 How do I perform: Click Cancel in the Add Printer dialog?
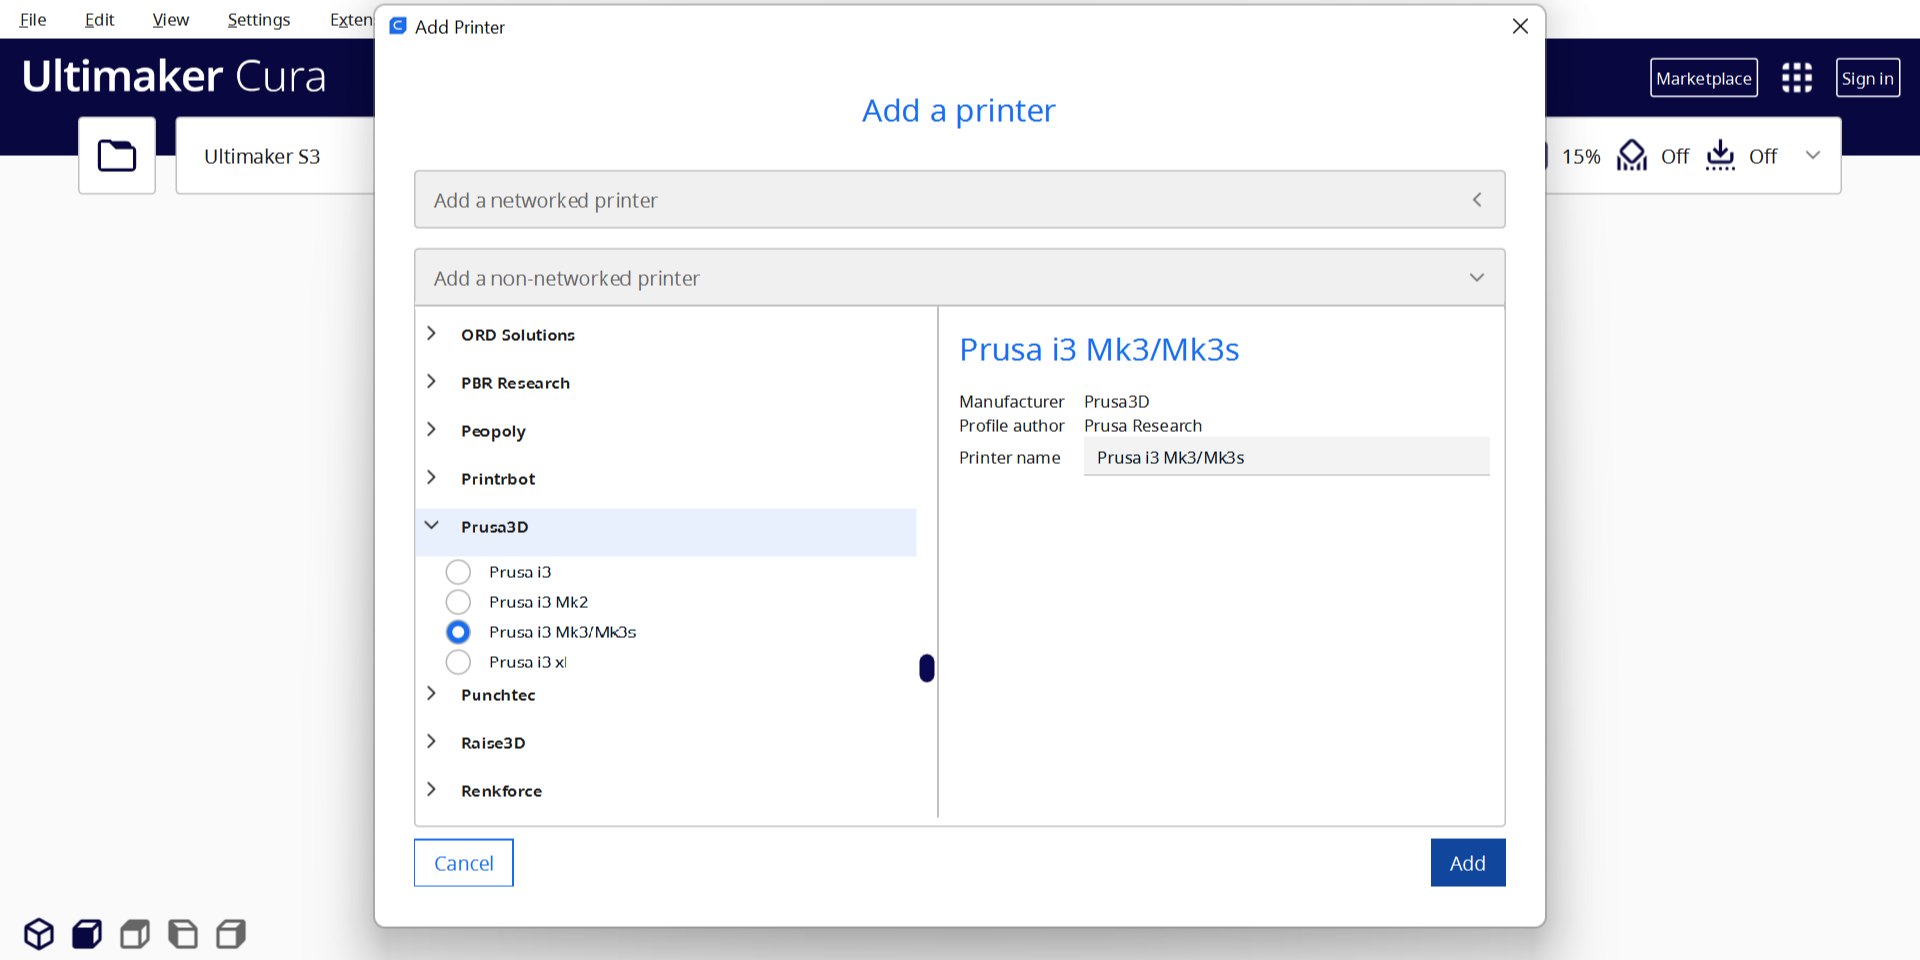tap(464, 863)
